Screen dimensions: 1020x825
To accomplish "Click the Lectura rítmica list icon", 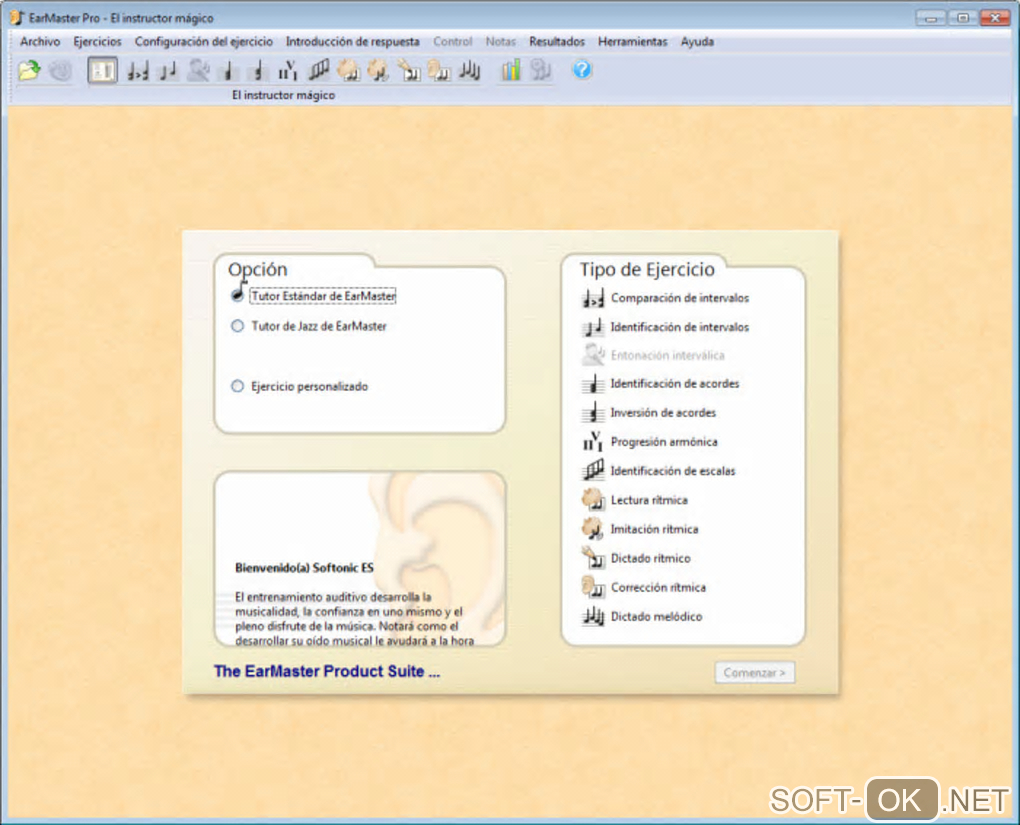I will 593,500.
